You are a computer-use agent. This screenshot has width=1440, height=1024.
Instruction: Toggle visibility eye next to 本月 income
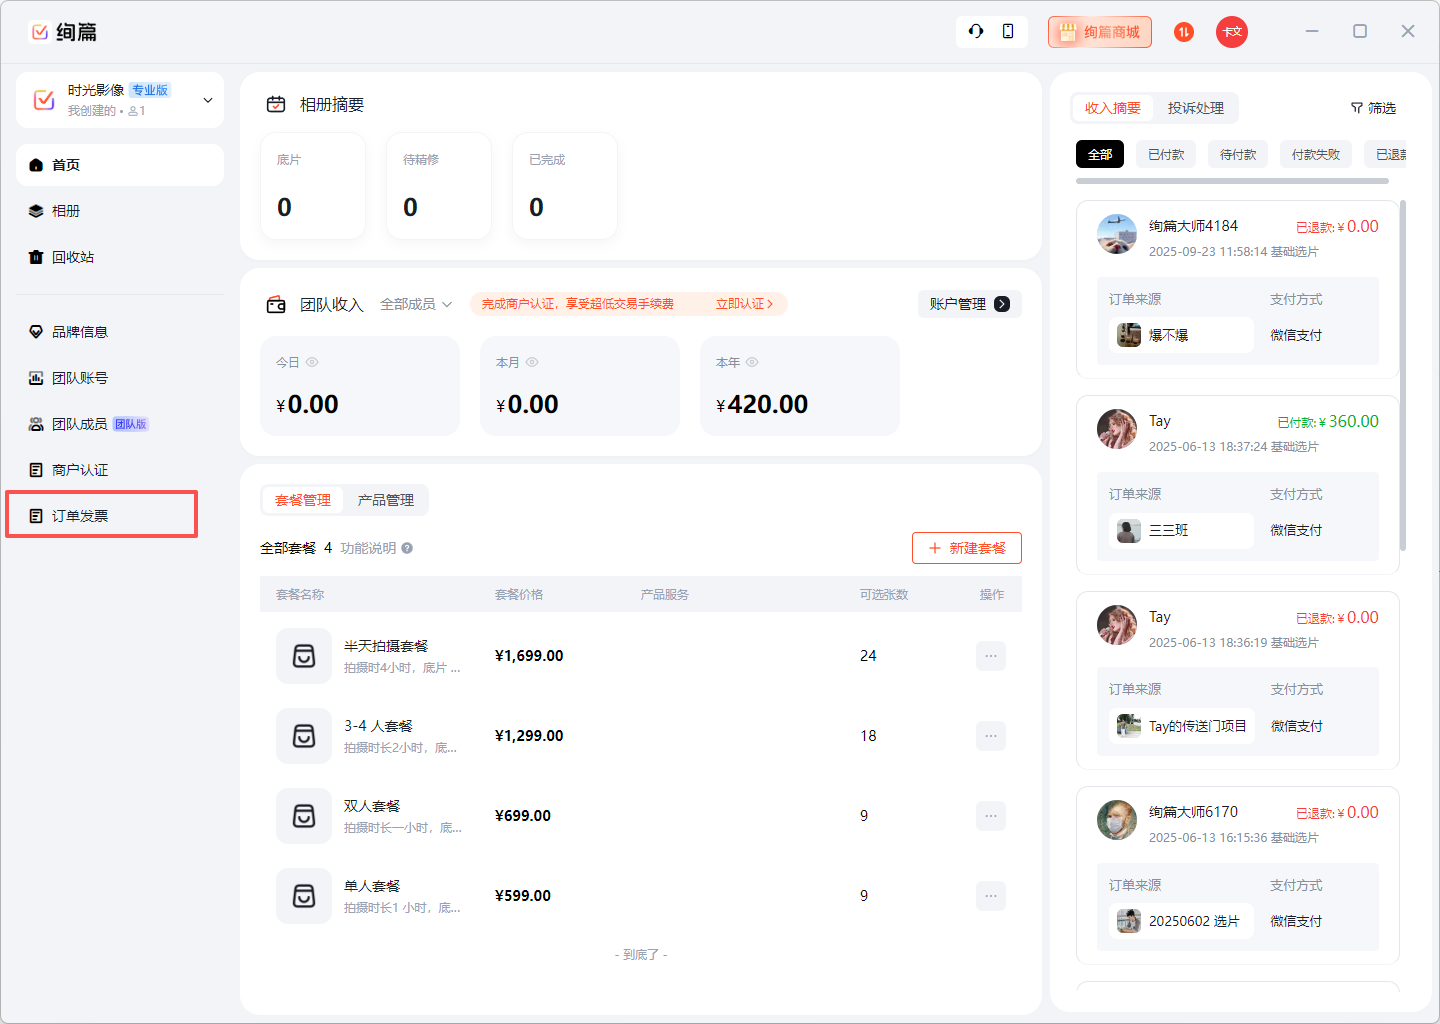[x=532, y=362]
